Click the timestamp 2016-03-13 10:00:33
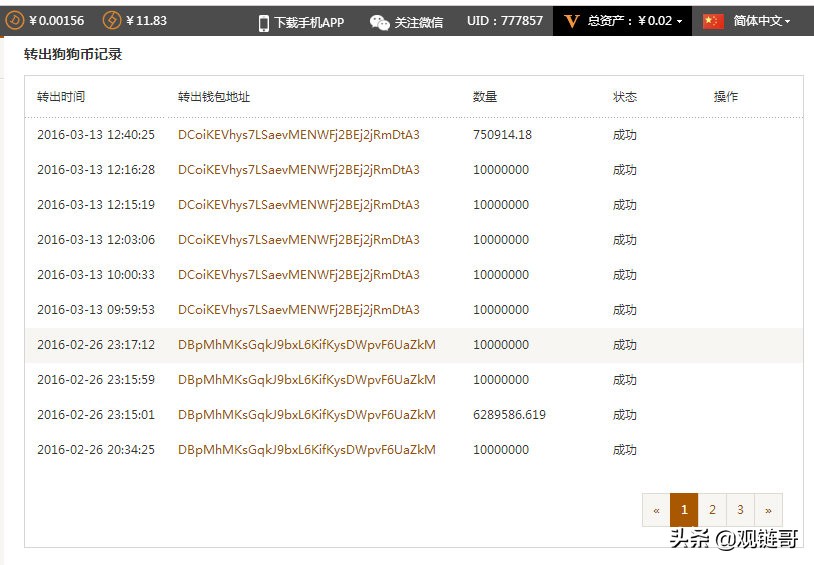This screenshot has height=565, width=814. click(96, 275)
